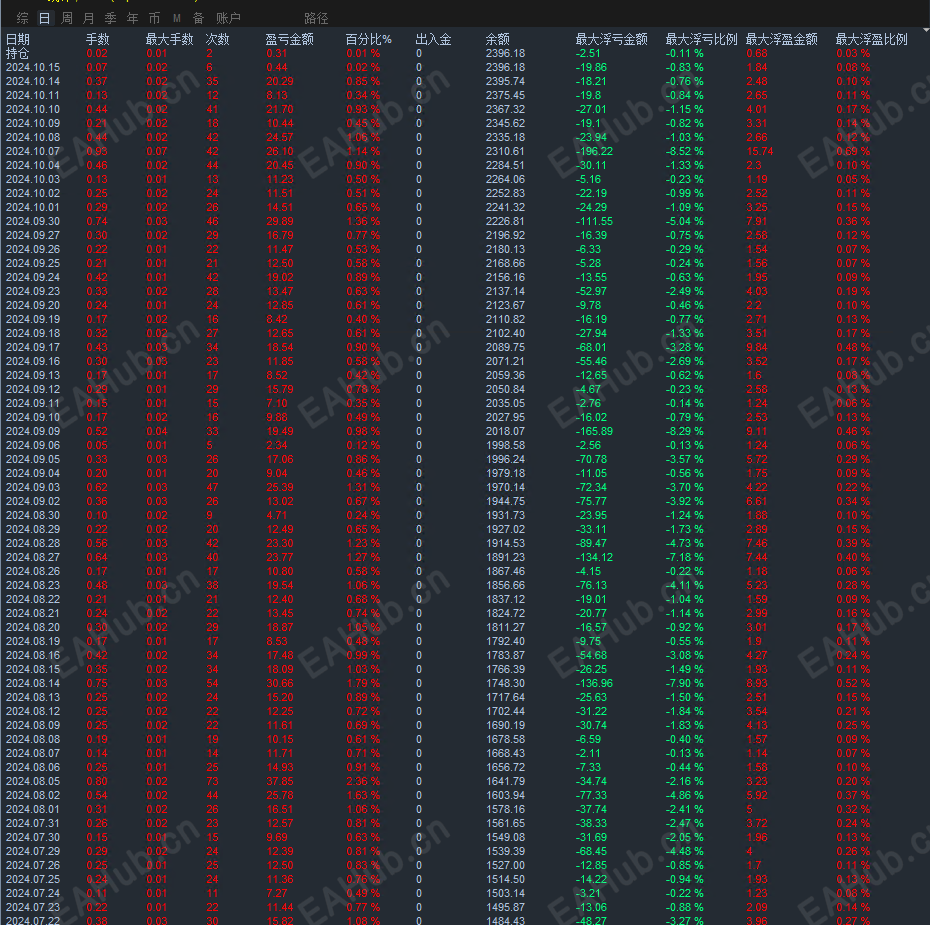
Task: Open the 币 currency tab
Action: pos(154,18)
